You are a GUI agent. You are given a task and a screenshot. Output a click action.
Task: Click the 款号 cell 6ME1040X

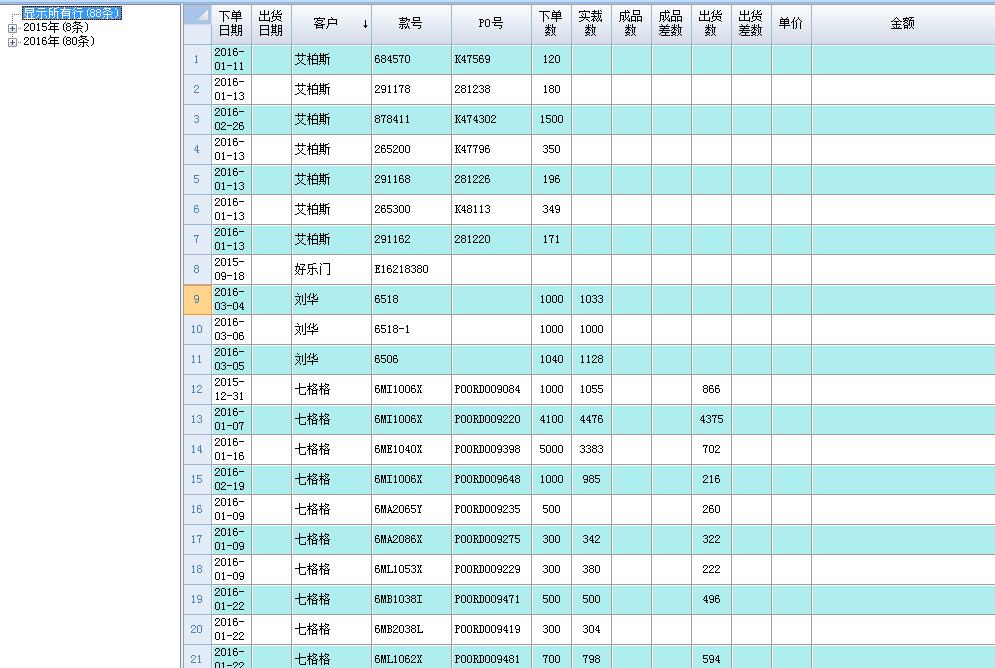click(x=411, y=450)
